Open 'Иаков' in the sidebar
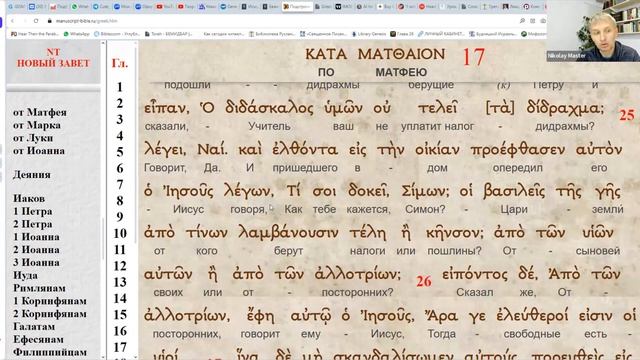This screenshot has width=640, height=360. pyautogui.click(x=29, y=198)
